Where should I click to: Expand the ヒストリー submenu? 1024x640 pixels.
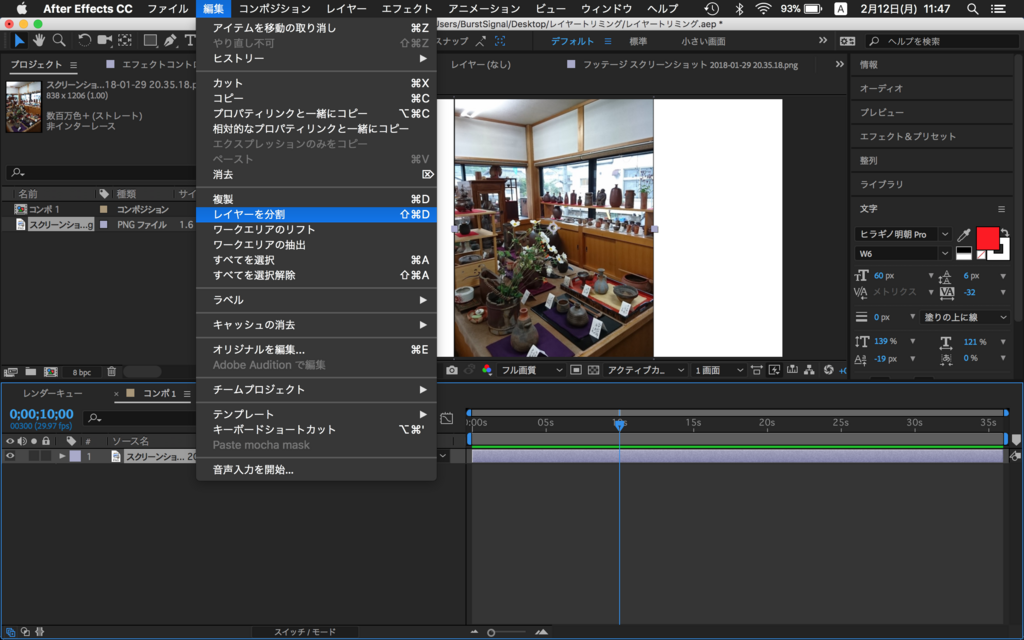click(x=316, y=58)
